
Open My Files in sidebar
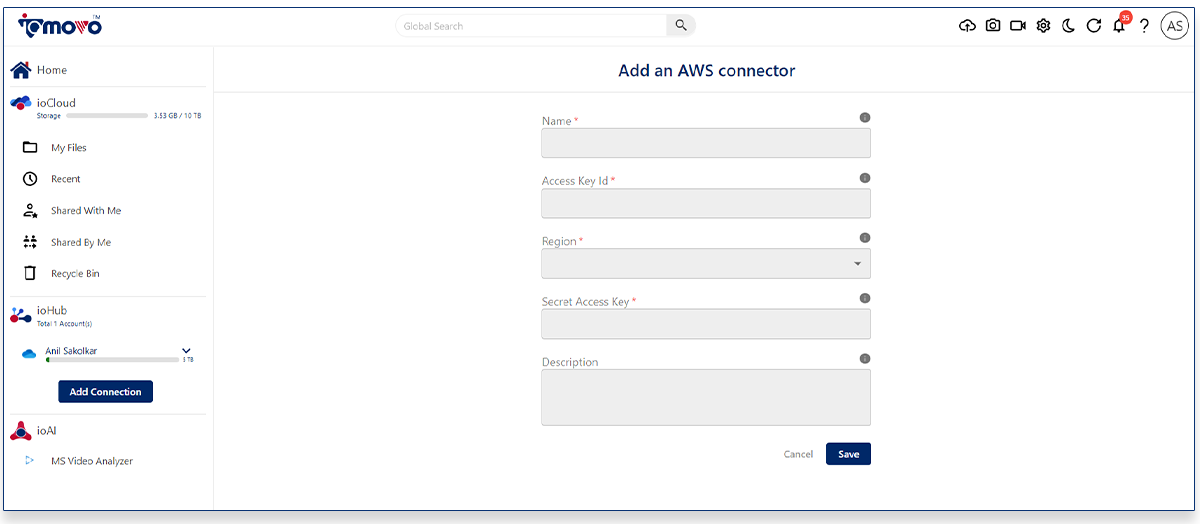pyautogui.click(x=69, y=148)
